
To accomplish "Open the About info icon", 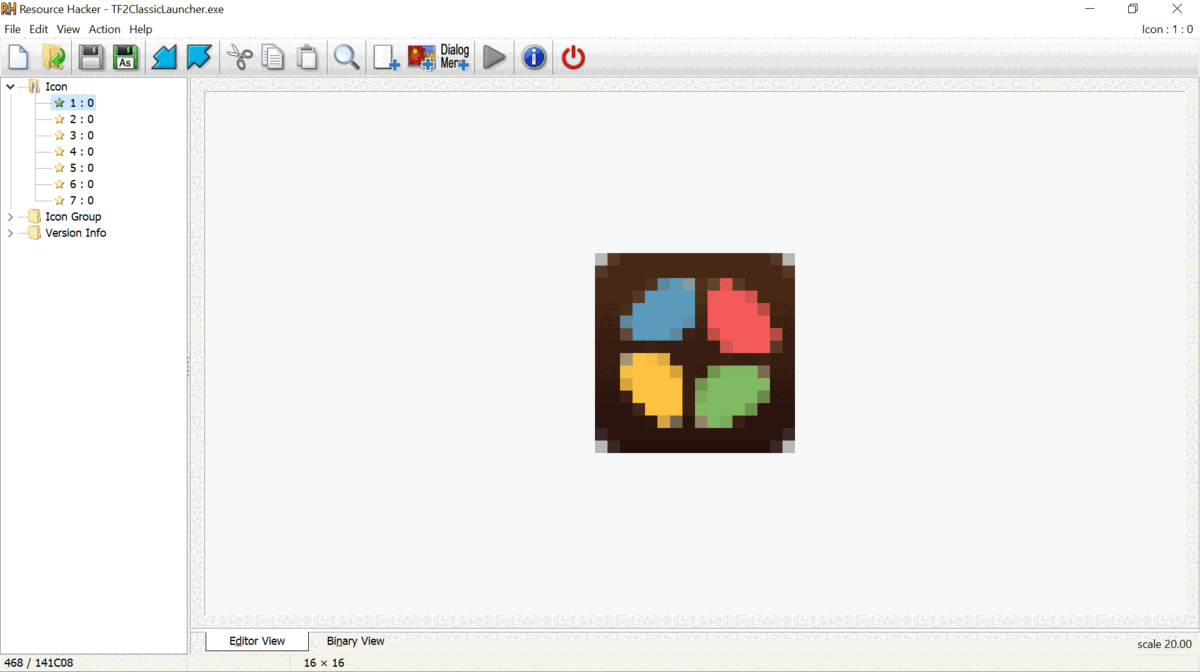I will pyautogui.click(x=534, y=57).
